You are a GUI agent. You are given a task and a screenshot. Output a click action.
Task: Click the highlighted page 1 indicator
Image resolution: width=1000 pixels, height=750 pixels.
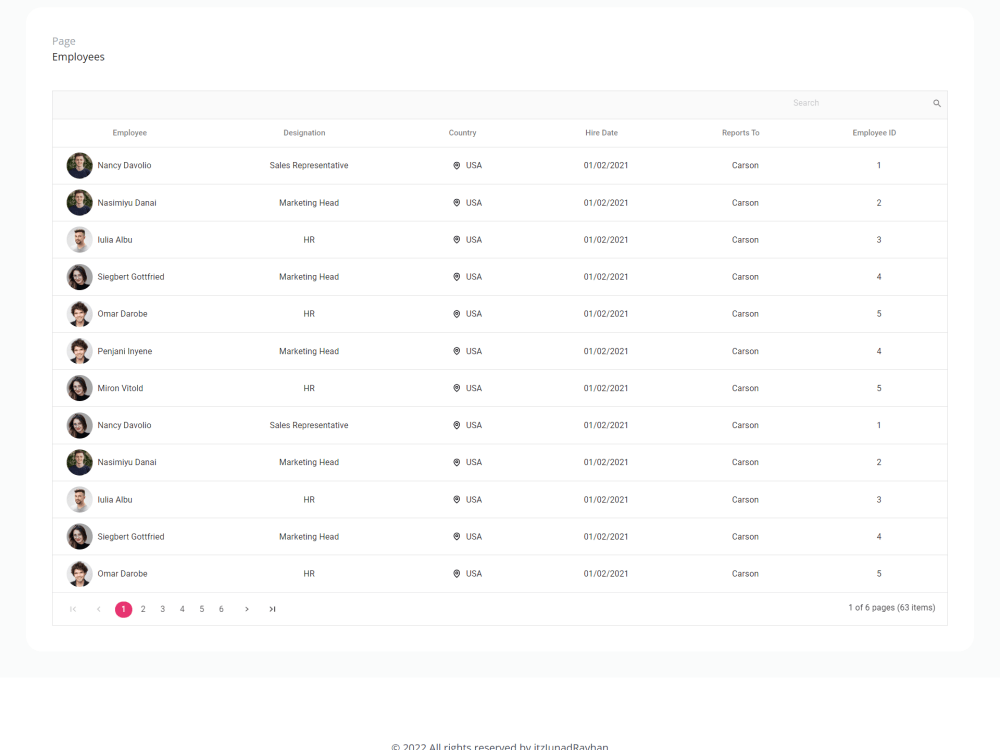point(123,608)
